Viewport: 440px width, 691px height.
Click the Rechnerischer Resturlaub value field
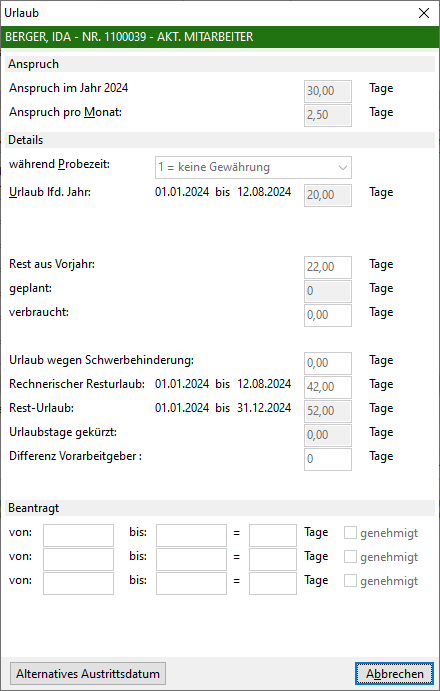point(328,387)
